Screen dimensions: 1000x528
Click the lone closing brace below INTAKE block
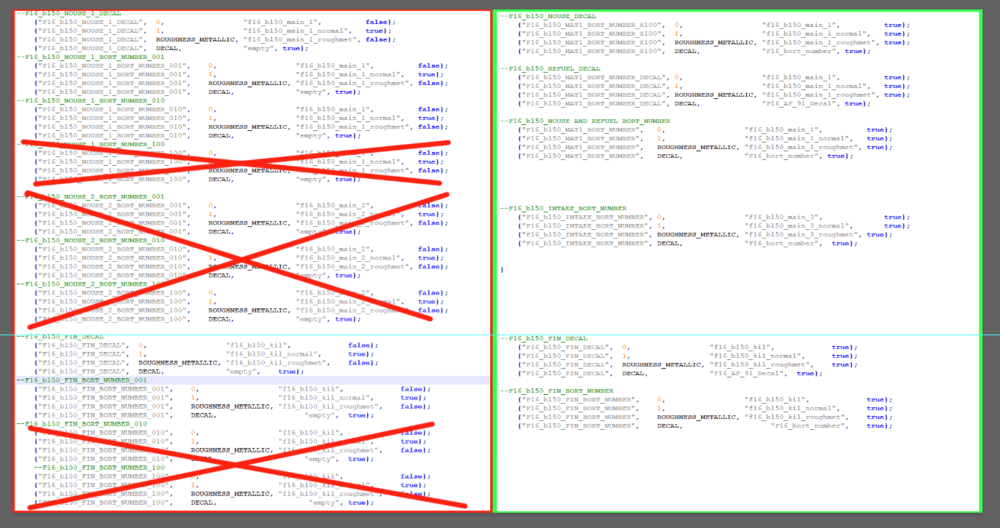click(x=502, y=270)
